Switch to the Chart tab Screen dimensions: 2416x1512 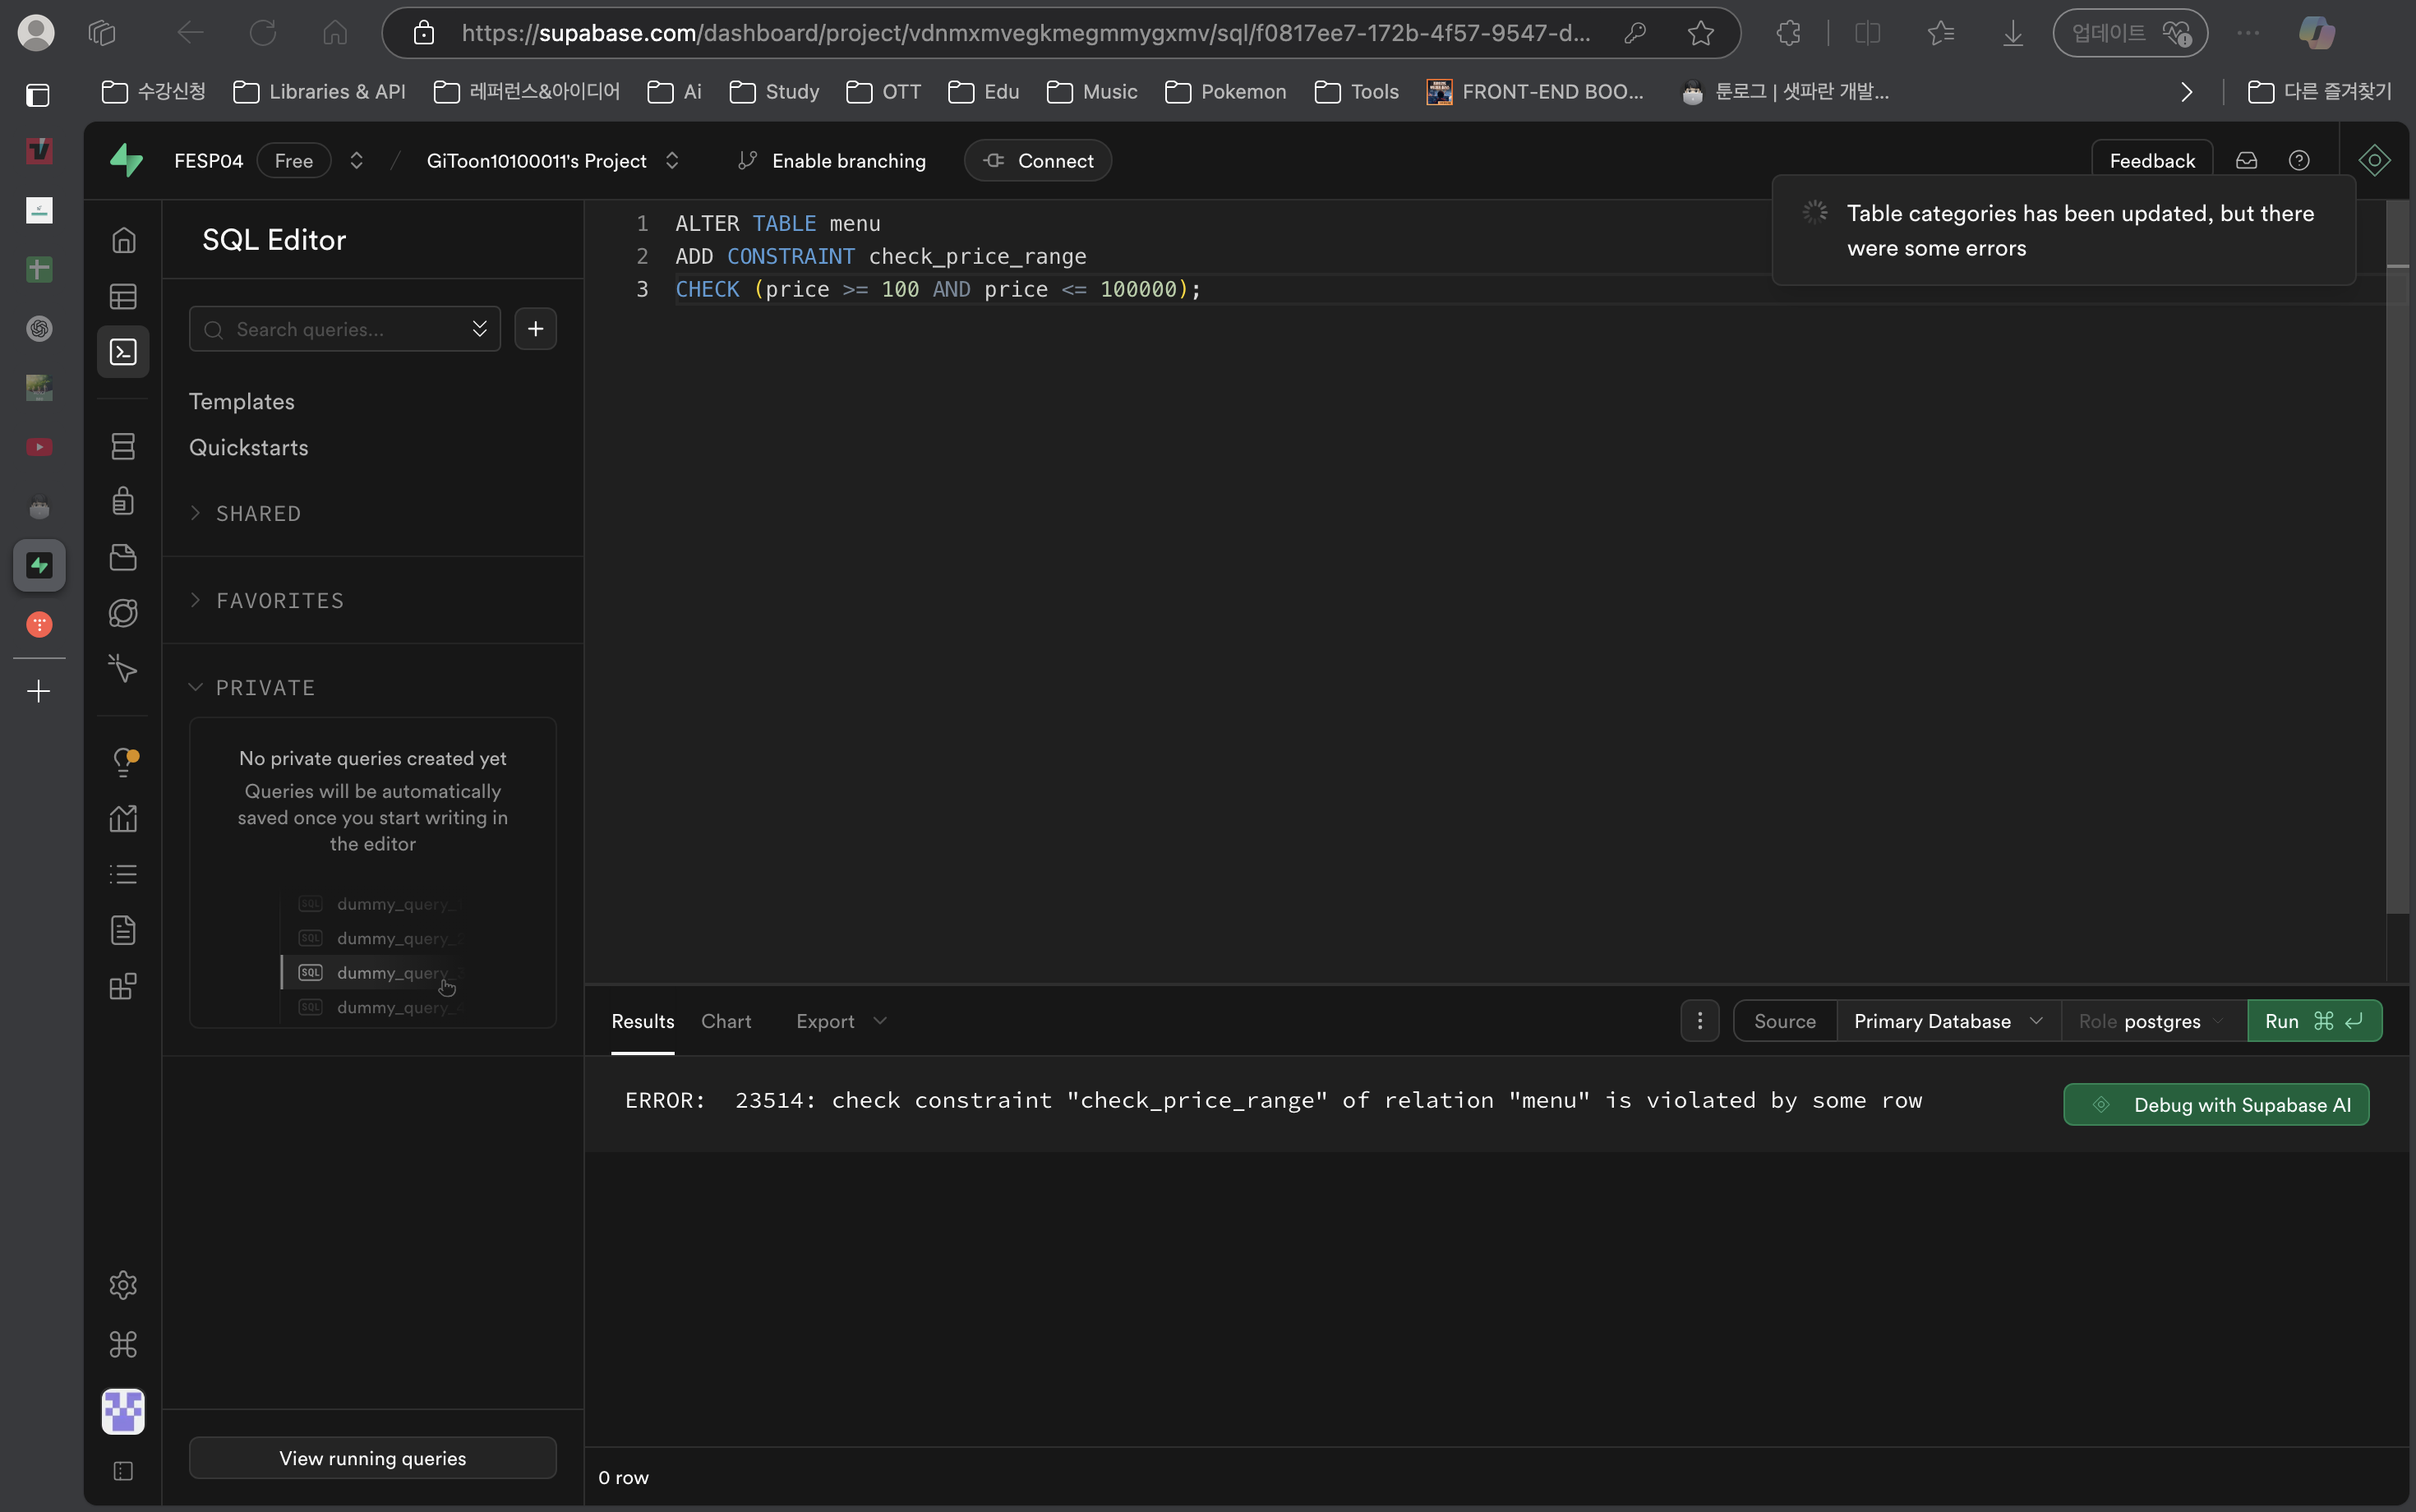coord(726,1021)
